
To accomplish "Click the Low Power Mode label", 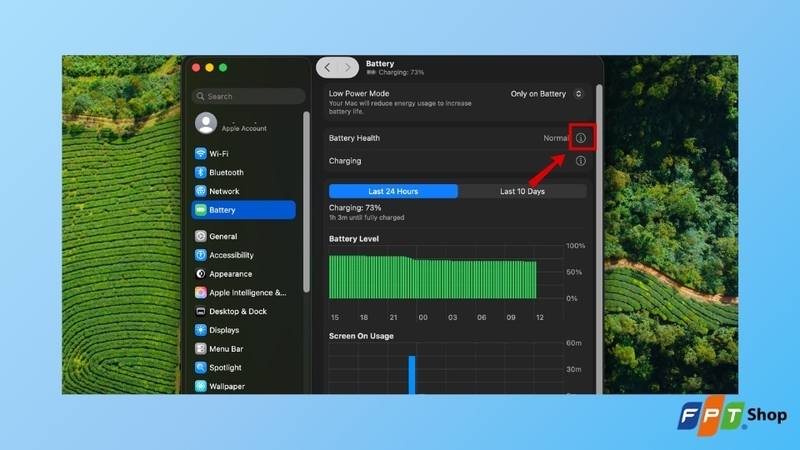I will coord(359,93).
